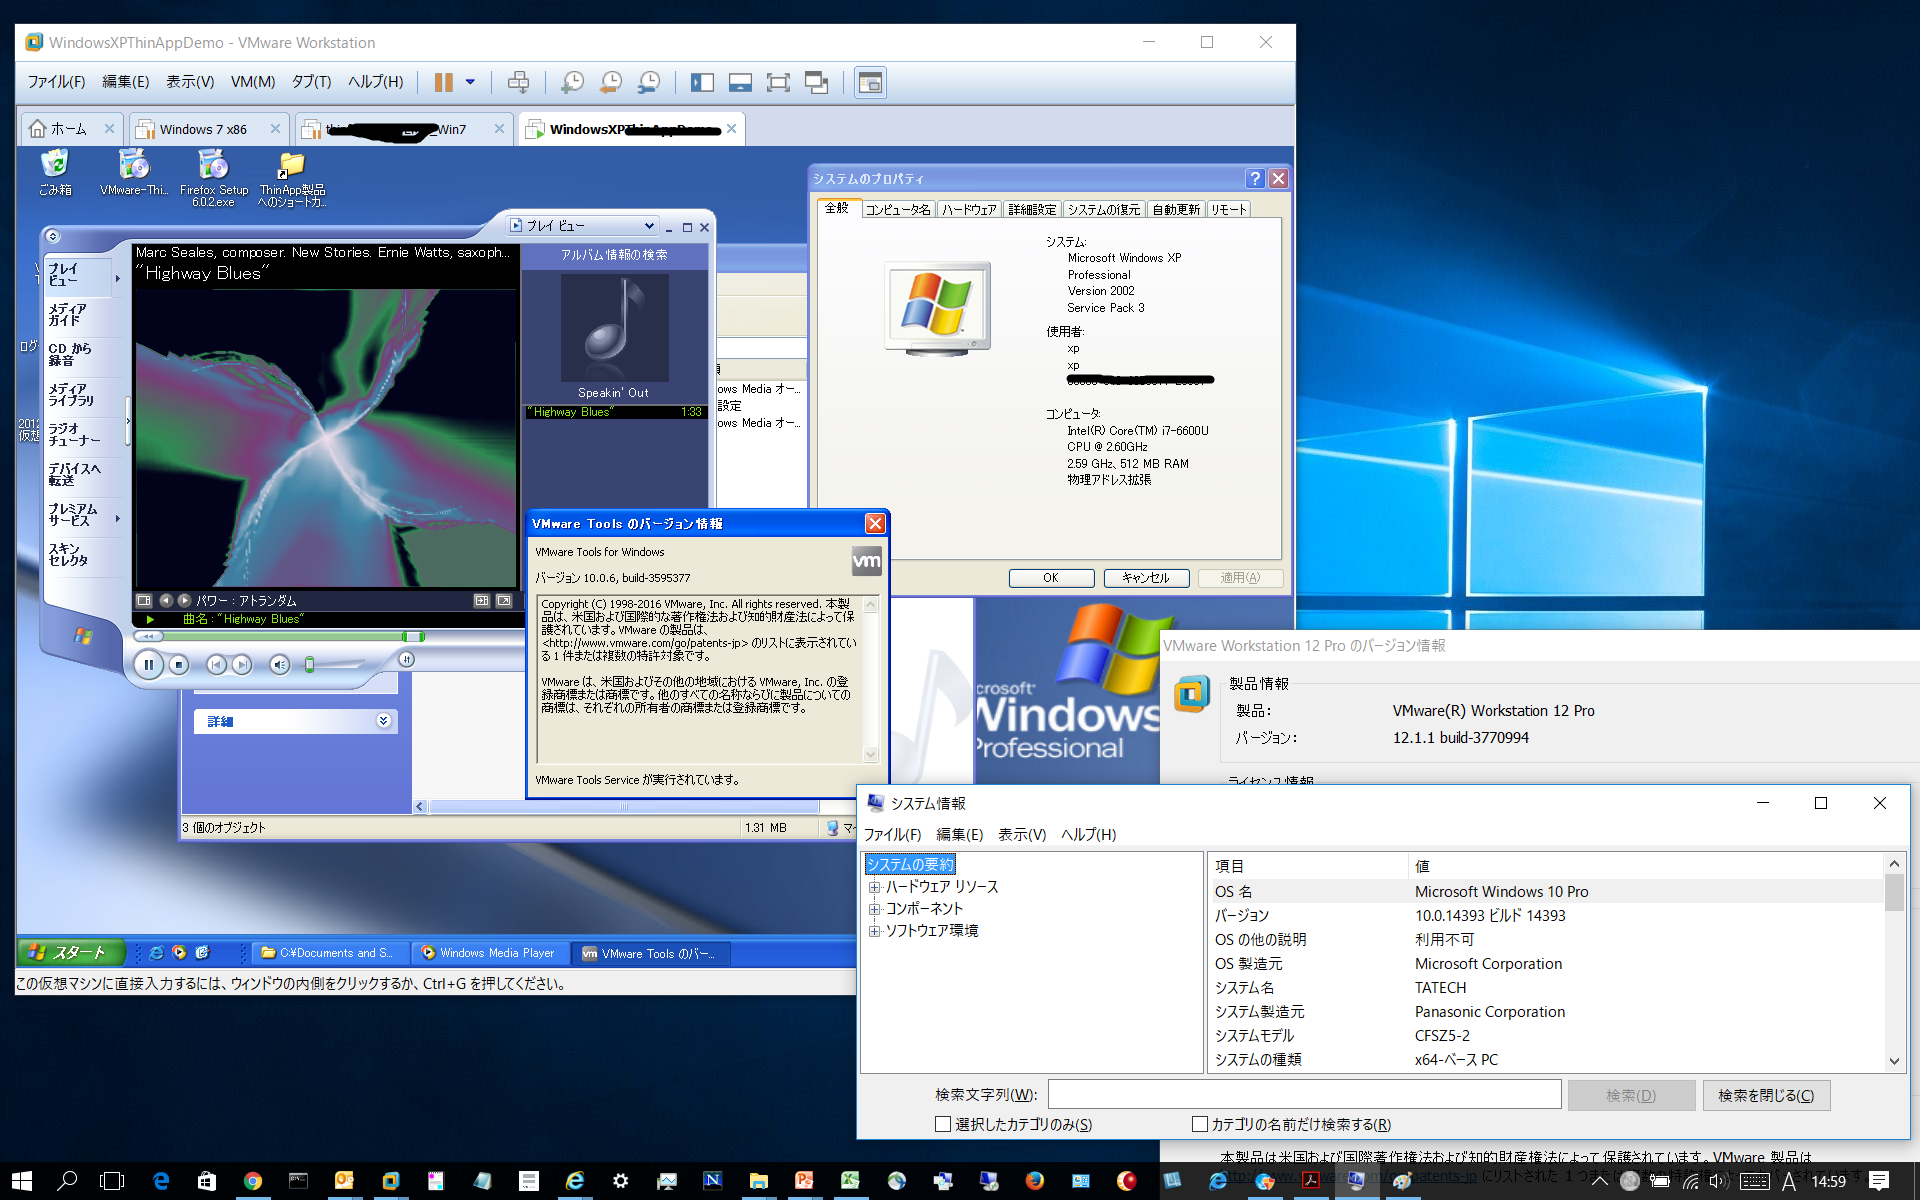
Task: Enable 選択したカテゴリのみ checkbox
Action: tap(943, 1124)
